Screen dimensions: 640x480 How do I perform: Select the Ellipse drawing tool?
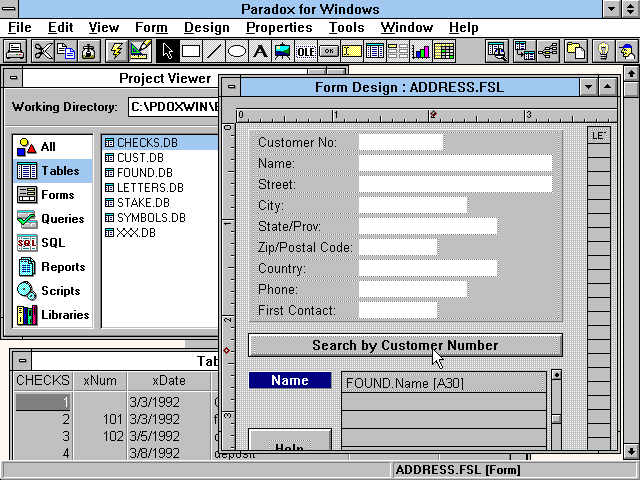coord(237,51)
